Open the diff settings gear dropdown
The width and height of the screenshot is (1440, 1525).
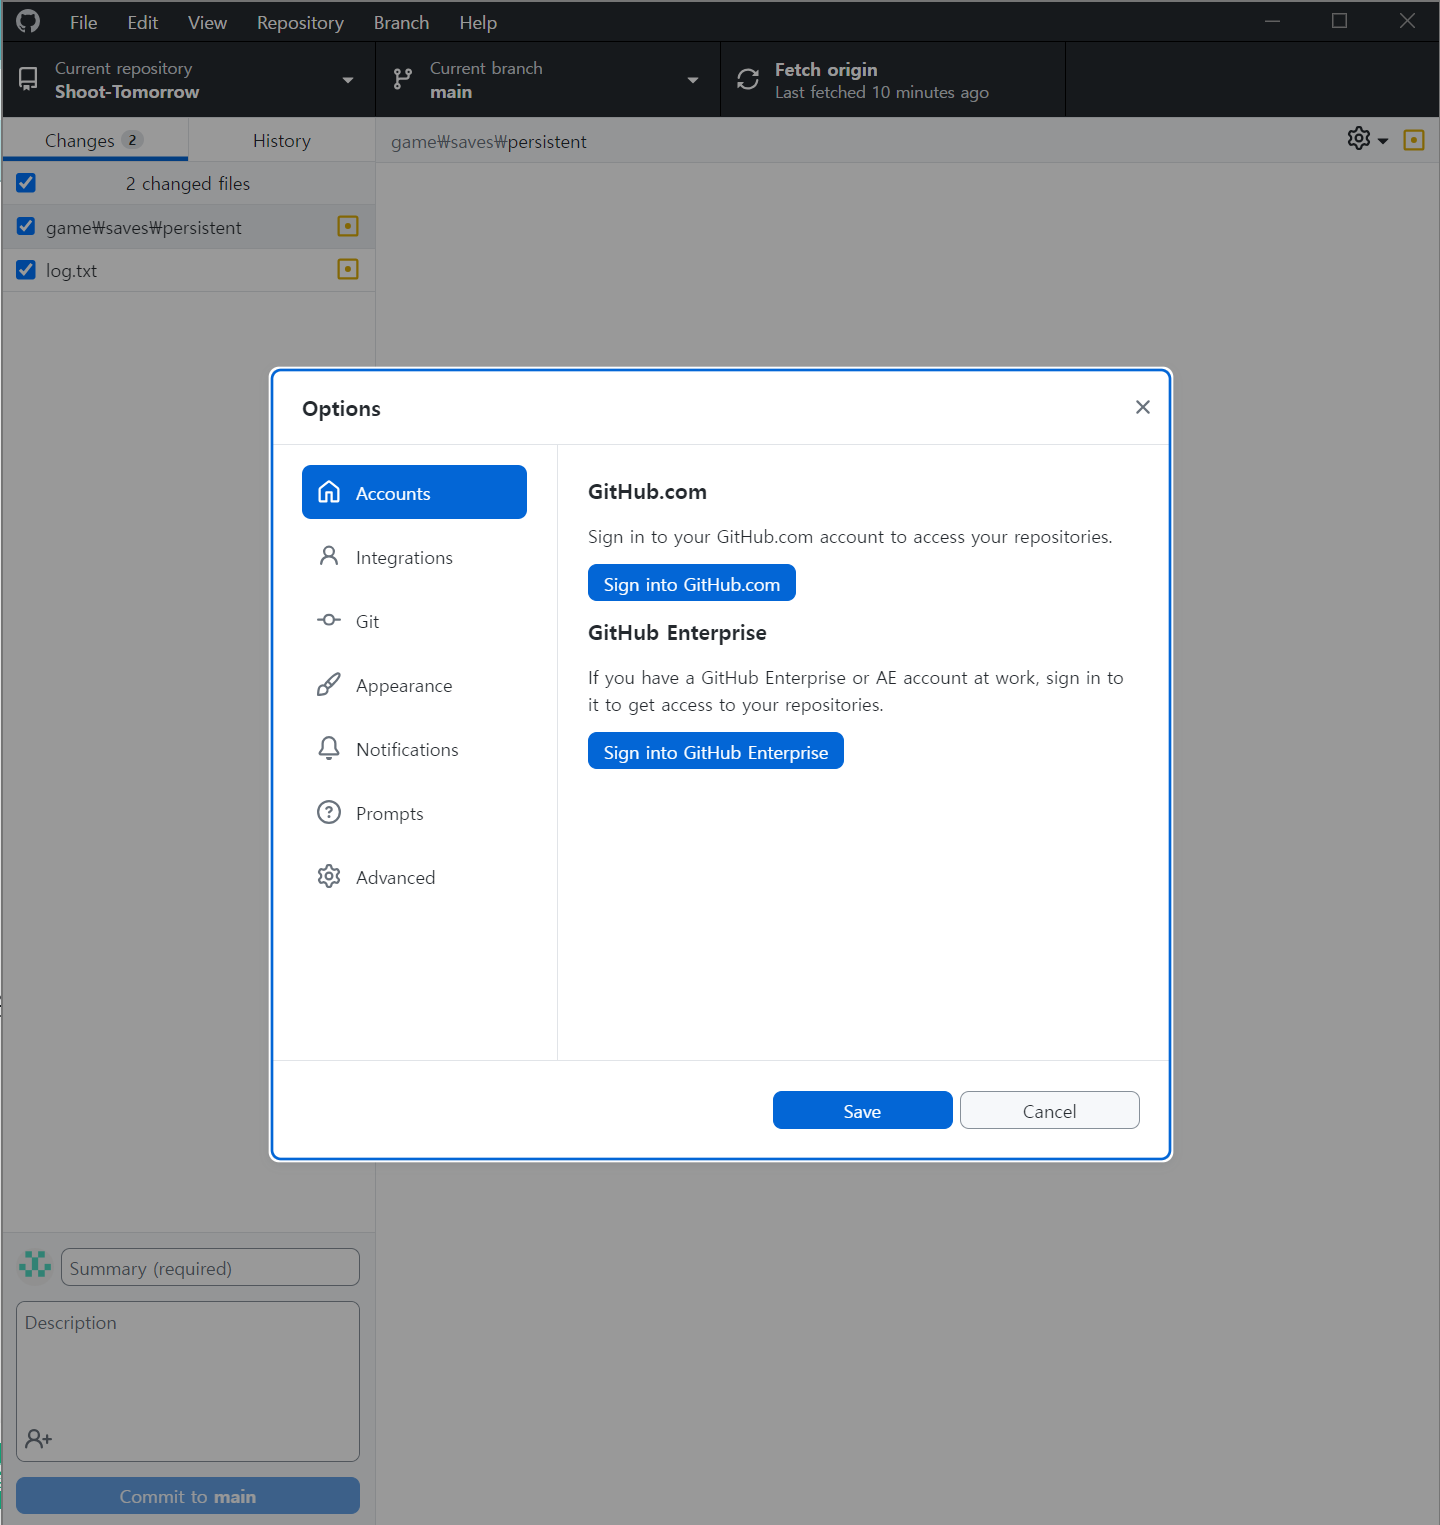[x=1368, y=139]
